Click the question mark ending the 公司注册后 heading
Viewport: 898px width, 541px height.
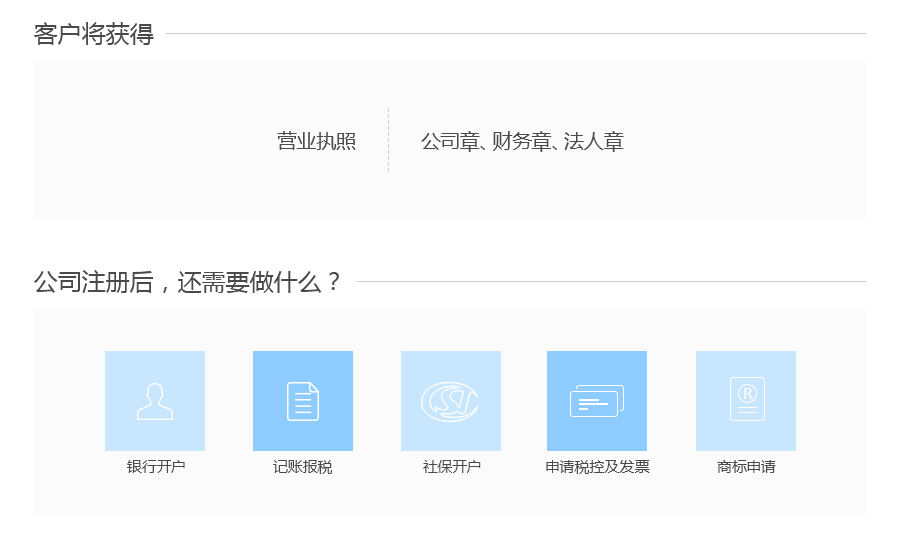tap(334, 282)
